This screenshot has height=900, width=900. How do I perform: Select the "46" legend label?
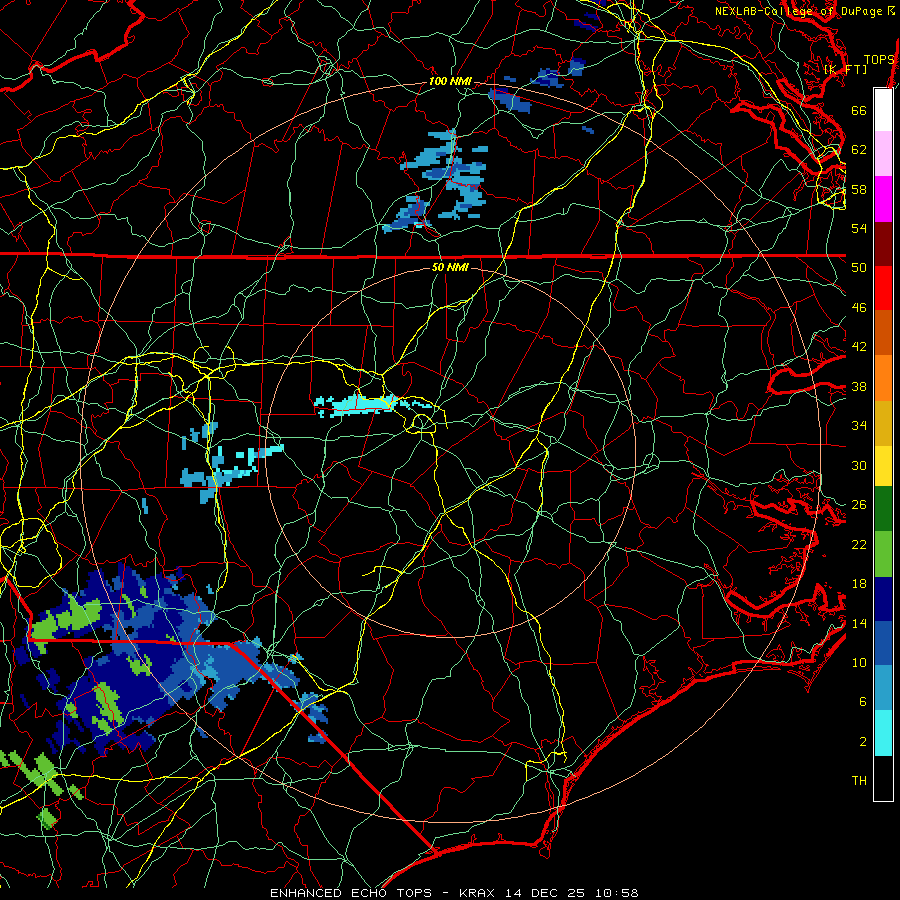click(859, 308)
